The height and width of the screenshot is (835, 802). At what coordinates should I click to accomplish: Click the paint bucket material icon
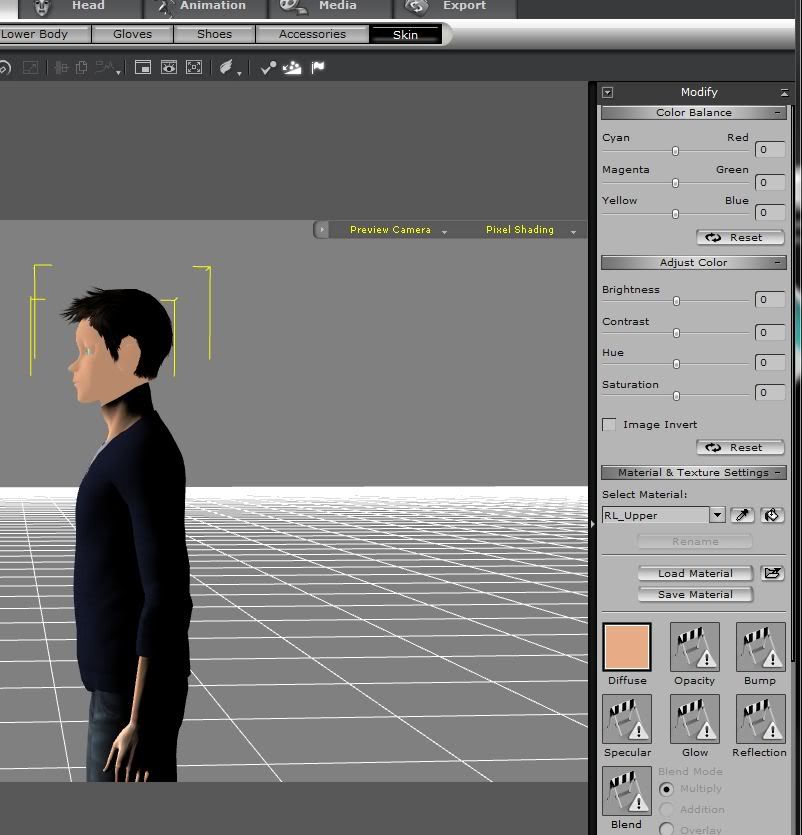771,515
